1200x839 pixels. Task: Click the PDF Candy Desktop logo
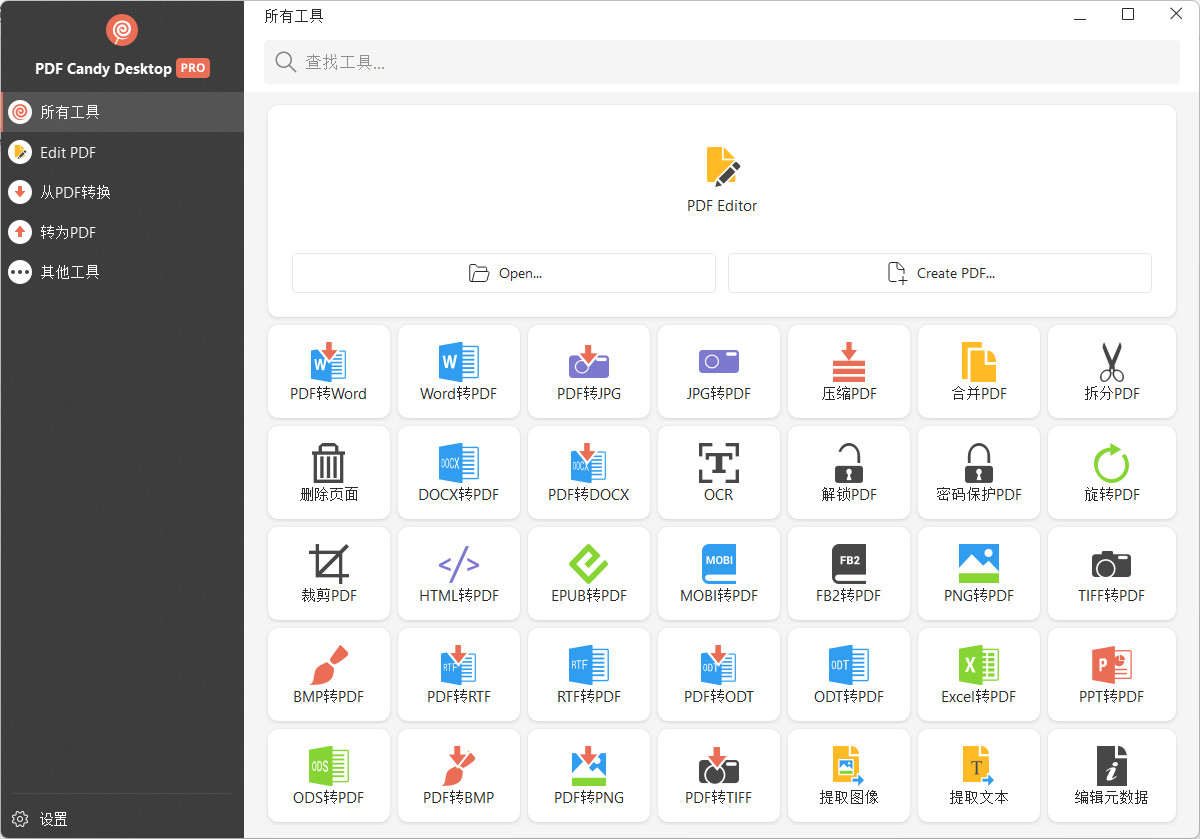click(122, 30)
